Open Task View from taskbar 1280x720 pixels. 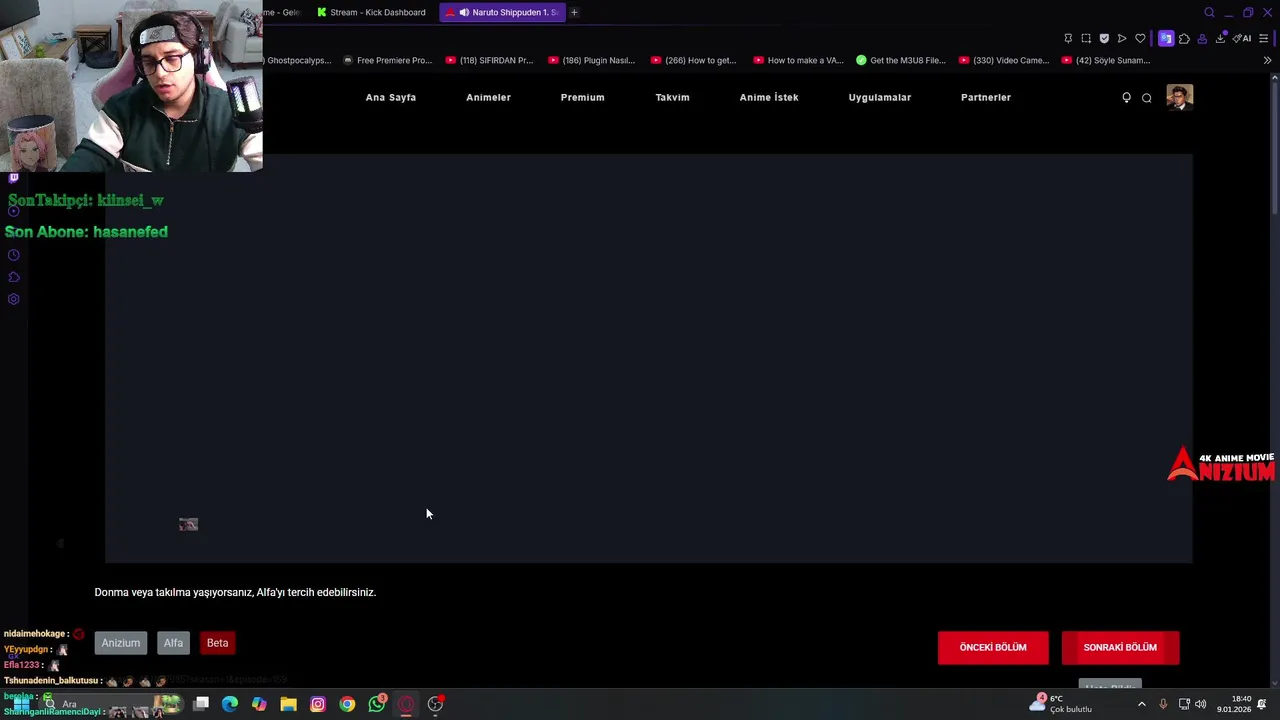[201, 704]
